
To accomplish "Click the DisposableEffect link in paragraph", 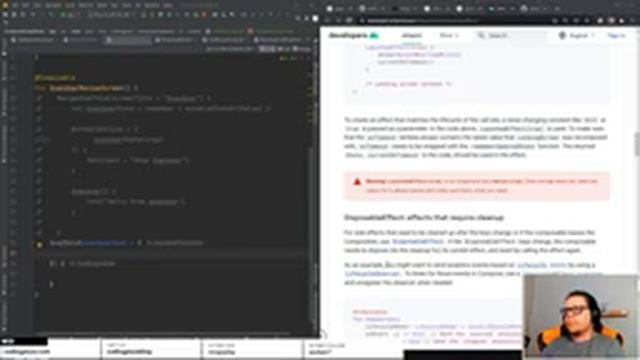I will pyautogui.click(x=418, y=242).
